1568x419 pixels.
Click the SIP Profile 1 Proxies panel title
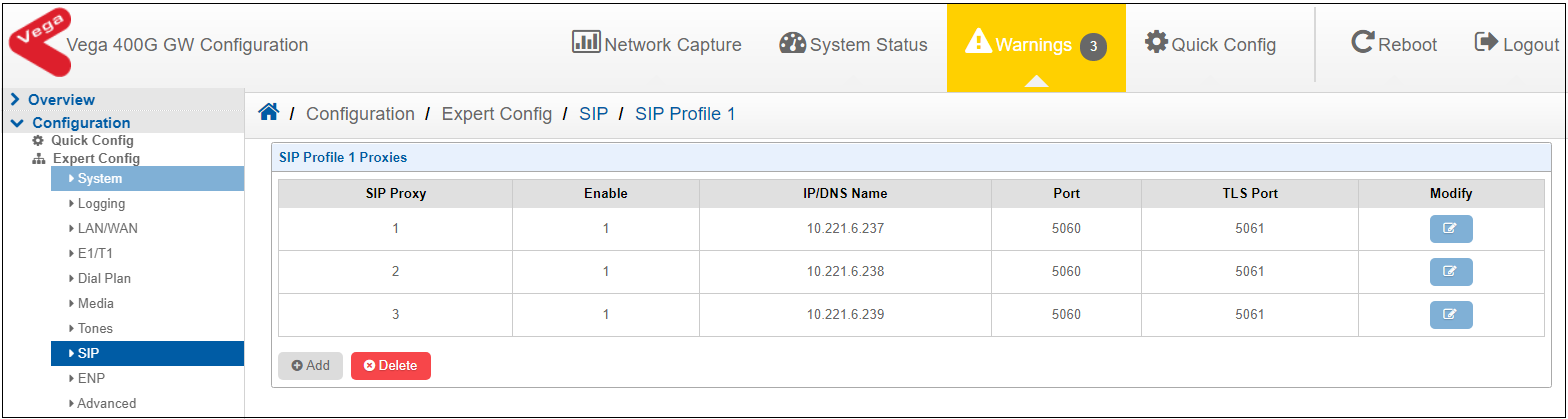pyautogui.click(x=342, y=158)
